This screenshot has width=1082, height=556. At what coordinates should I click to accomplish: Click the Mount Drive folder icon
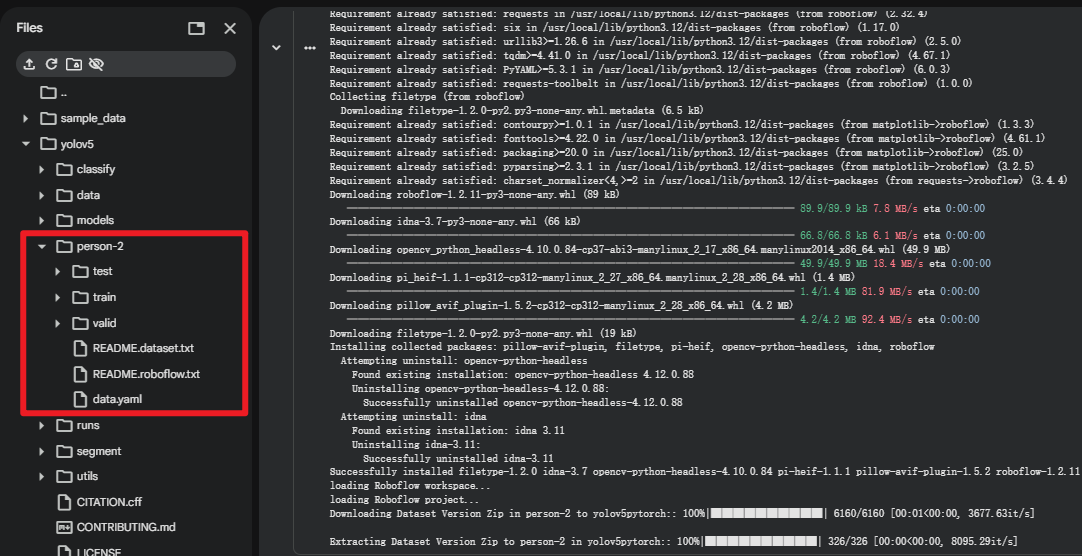74,64
